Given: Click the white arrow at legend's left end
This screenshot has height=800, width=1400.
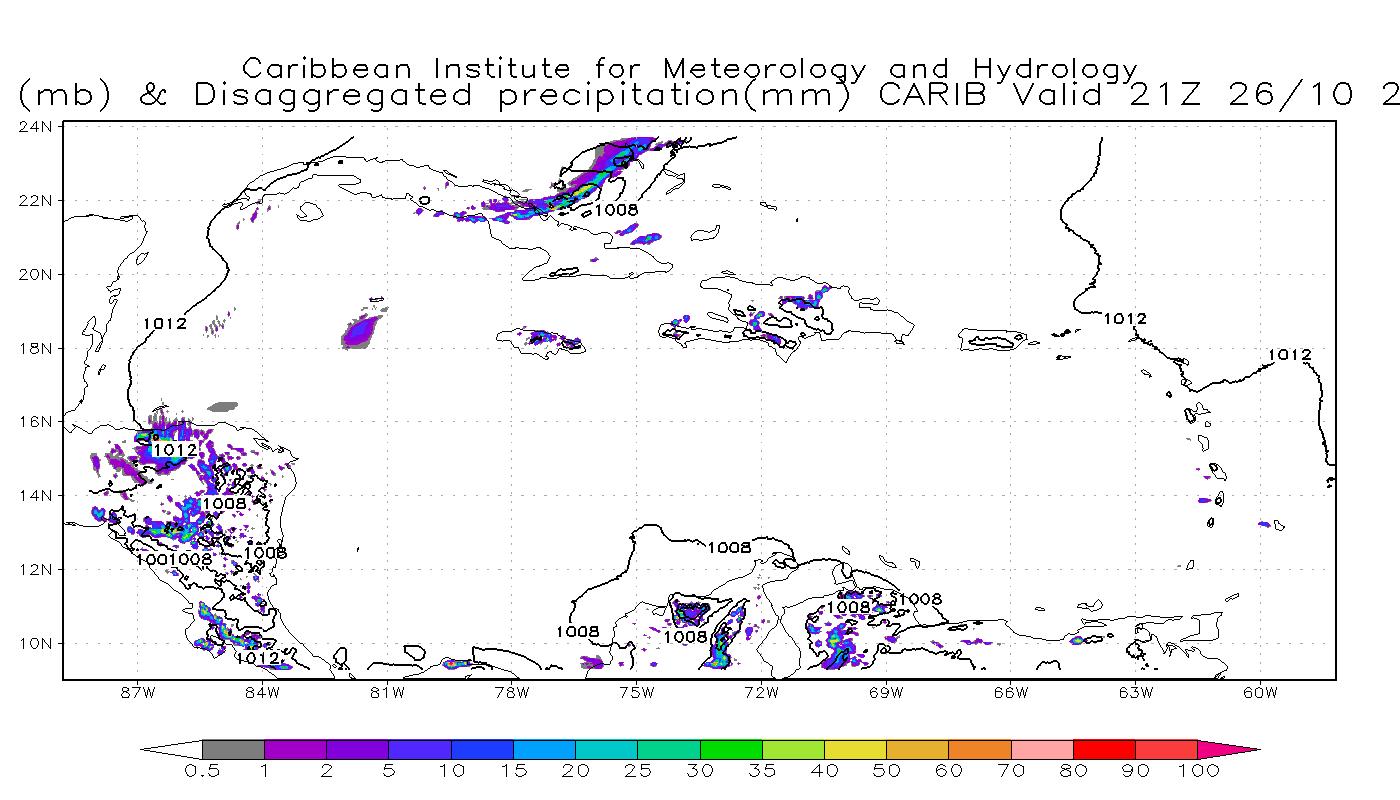Looking at the screenshot, I should [x=172, y=749].
